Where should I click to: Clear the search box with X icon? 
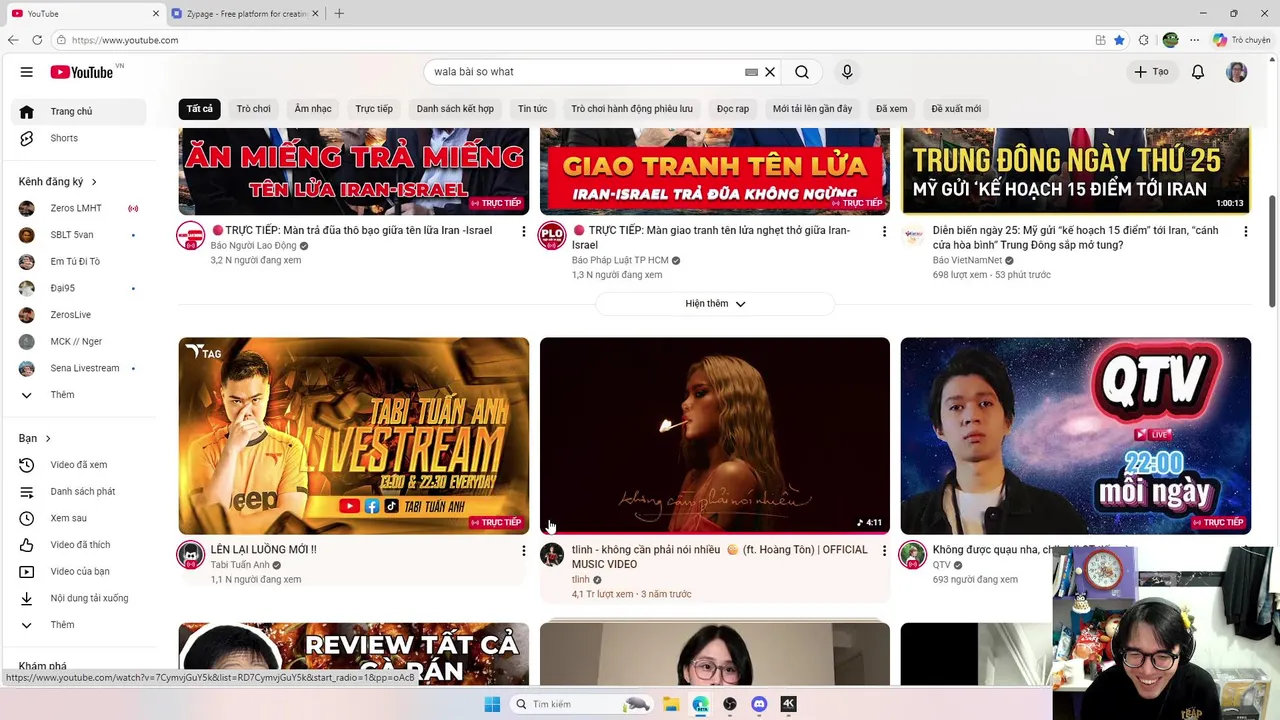click(x=770, y=72)
